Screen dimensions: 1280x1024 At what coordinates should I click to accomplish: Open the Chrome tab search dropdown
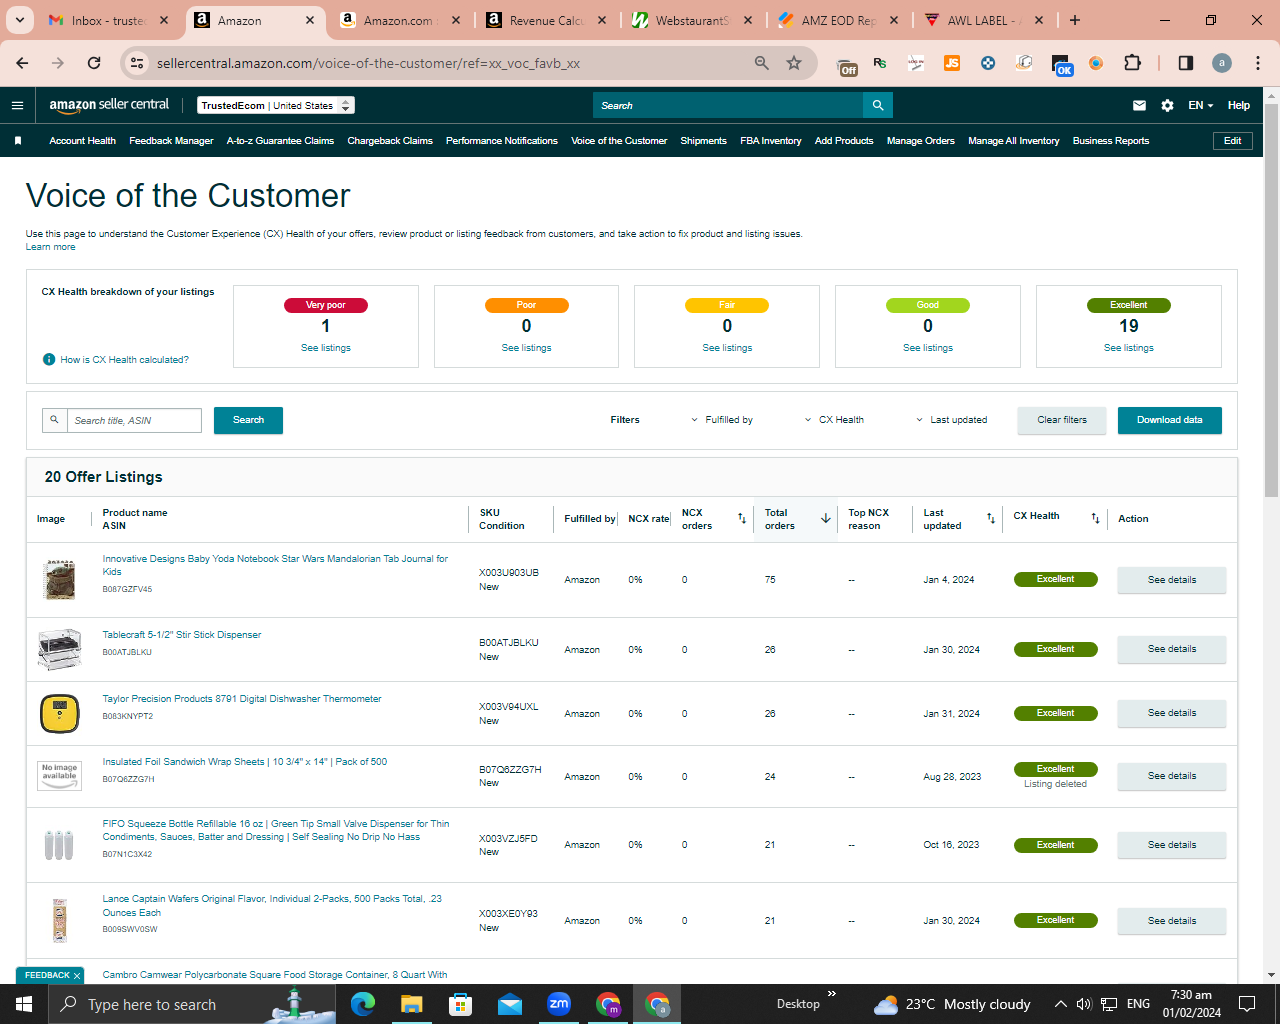pos(20,20)
